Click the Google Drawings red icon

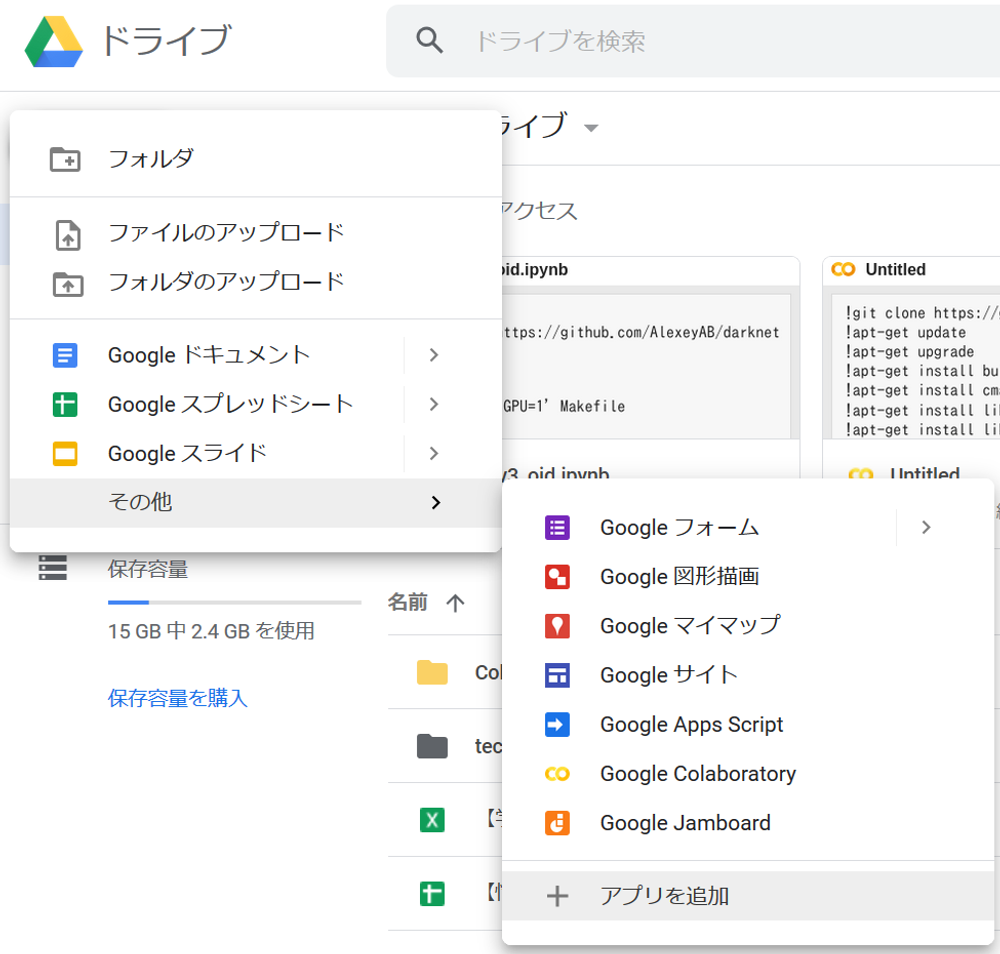coord(557,576)
